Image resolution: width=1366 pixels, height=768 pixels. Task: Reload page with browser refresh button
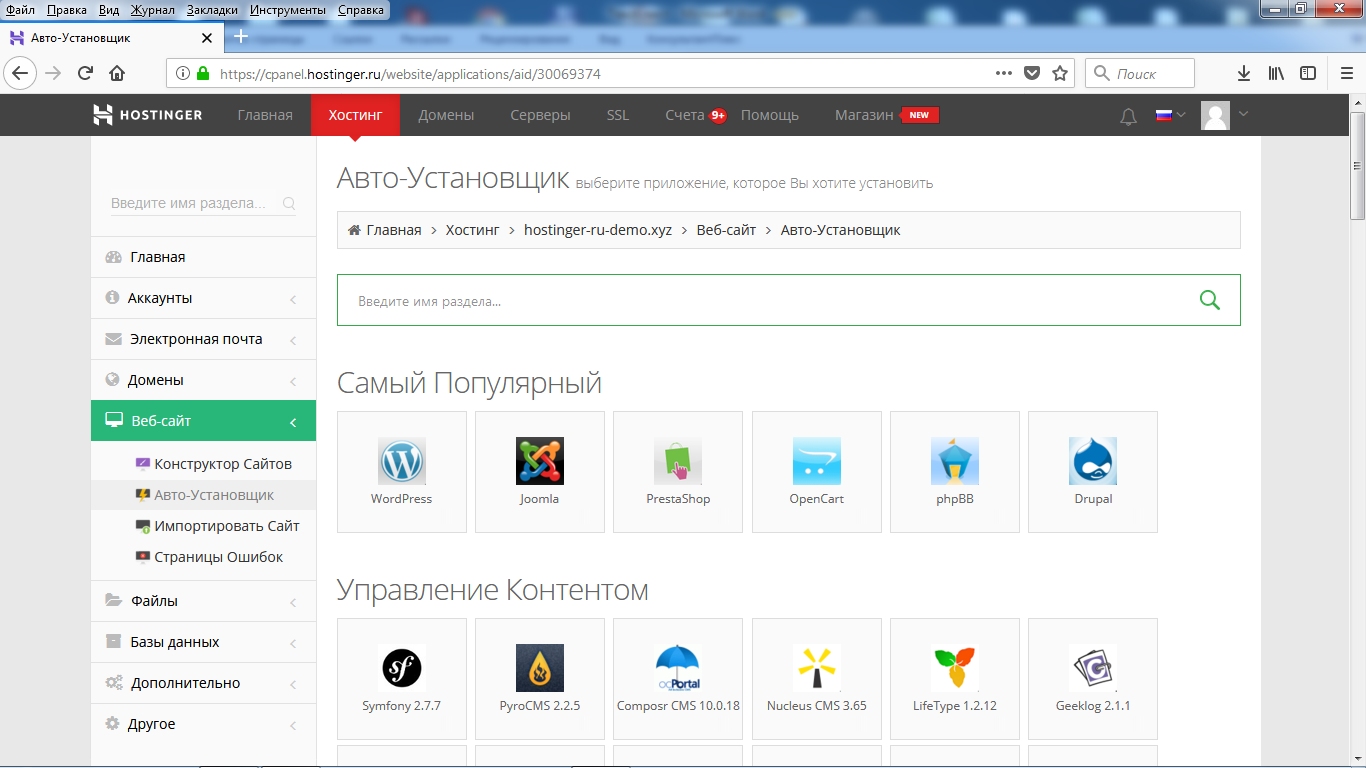pyautogui.click(x=86, y=73)
